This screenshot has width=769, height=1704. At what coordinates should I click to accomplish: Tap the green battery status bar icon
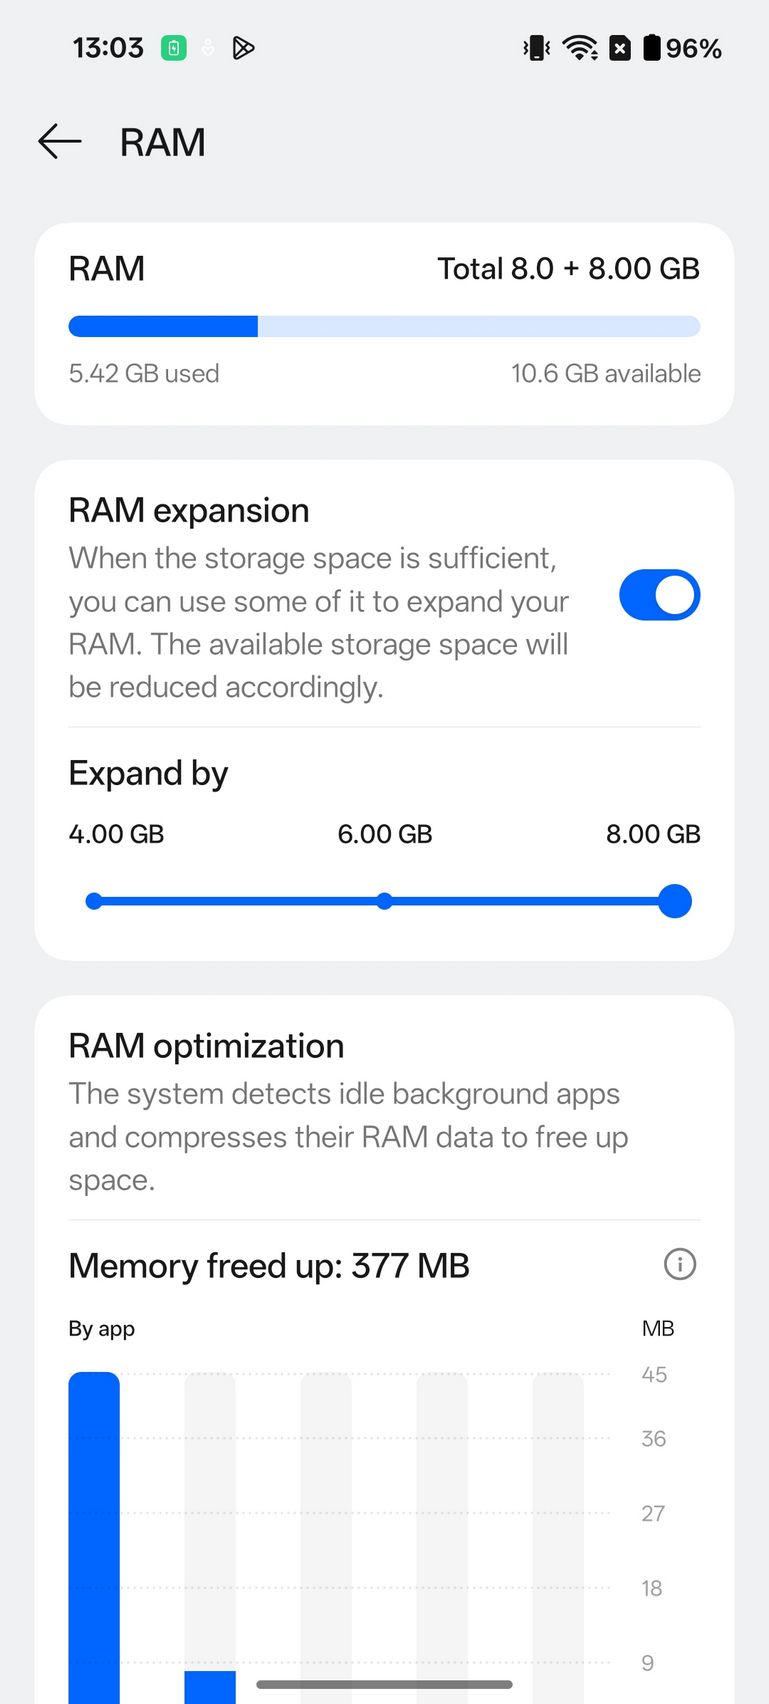pyautogui.click(x=174, y=48)
